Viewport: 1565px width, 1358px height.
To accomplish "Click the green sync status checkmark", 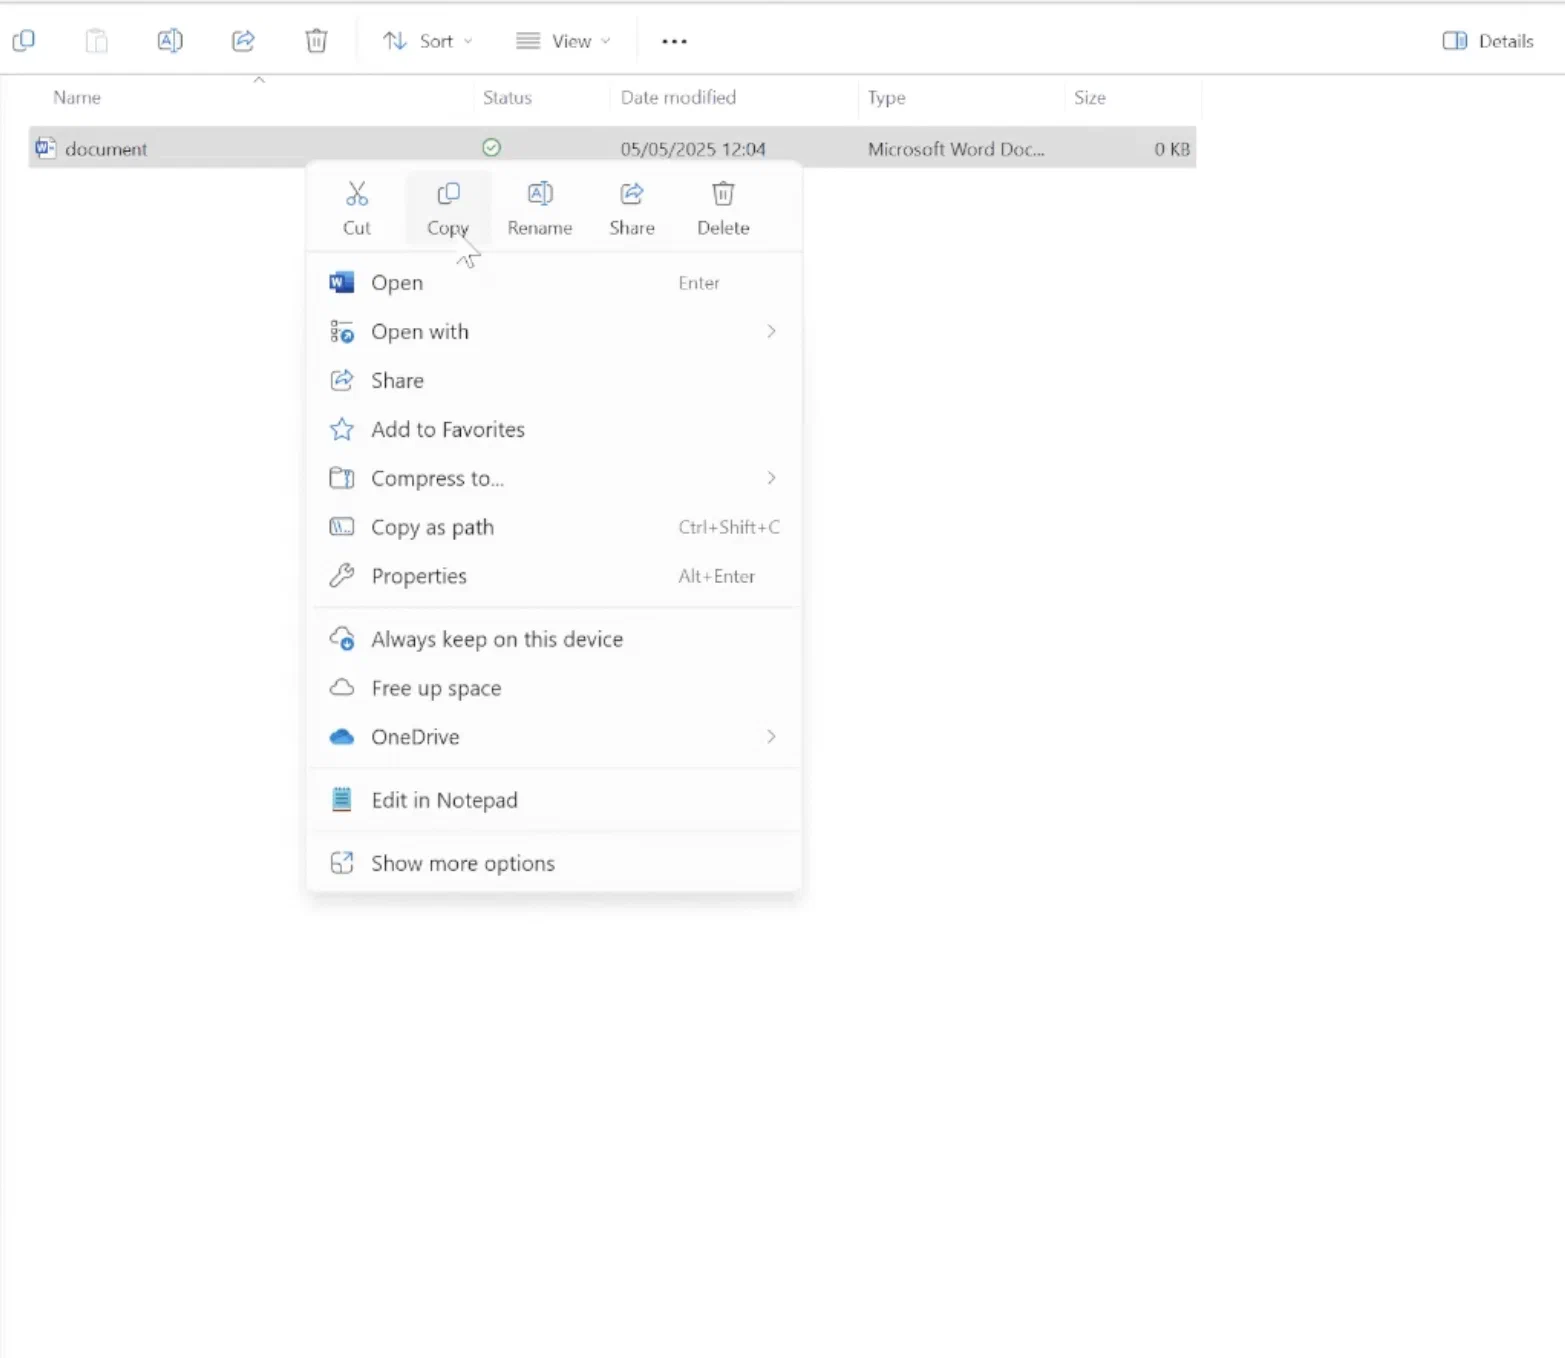I will (491, 148).
